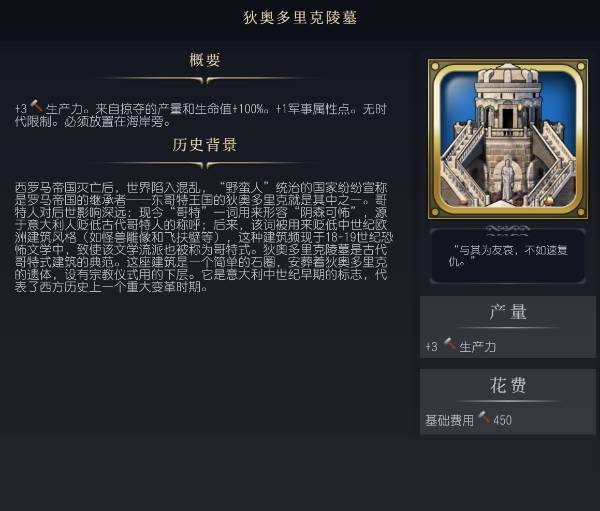The height and width of the screenshot is (511, 600).
Task: Select the 狄奥多里克陵墓 page title
Action: click(x=300, y=18)
